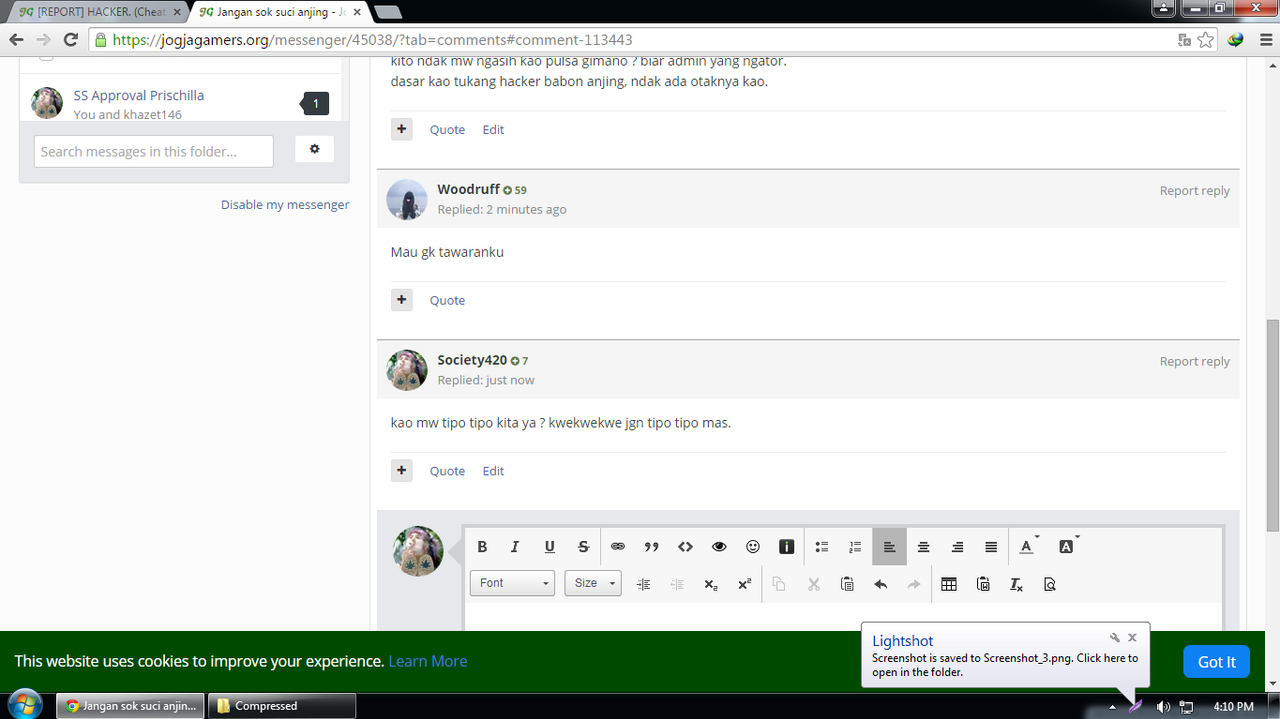1280x719 pixels.
Task: Toggle left text alignment
Action: (x=889, y=547)
